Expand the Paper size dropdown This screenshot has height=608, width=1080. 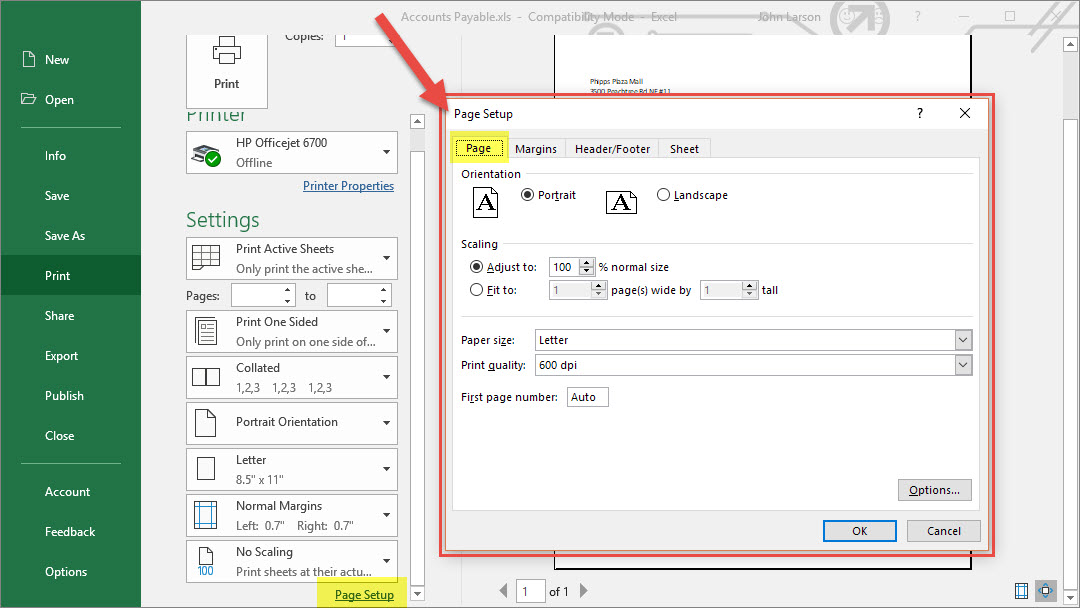962,340
